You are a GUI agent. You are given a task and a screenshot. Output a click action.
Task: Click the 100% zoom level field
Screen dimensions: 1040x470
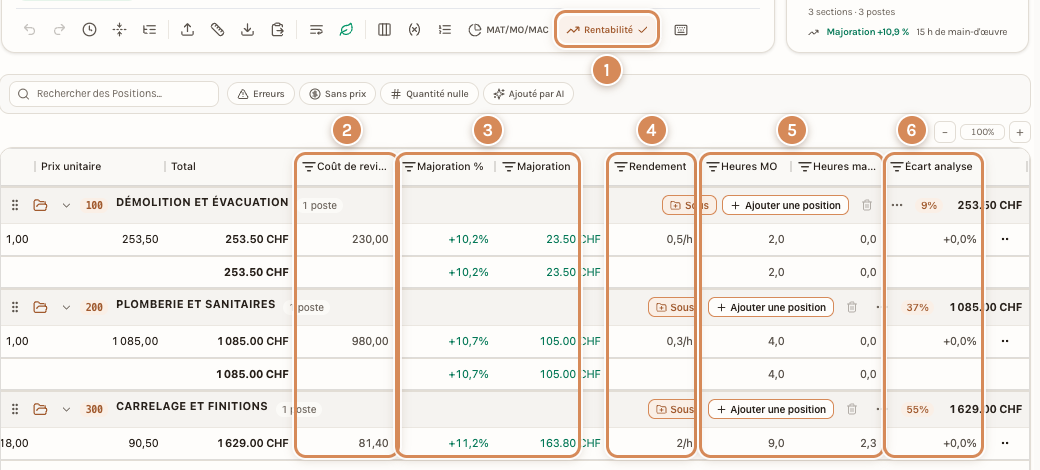pos(982,132)
